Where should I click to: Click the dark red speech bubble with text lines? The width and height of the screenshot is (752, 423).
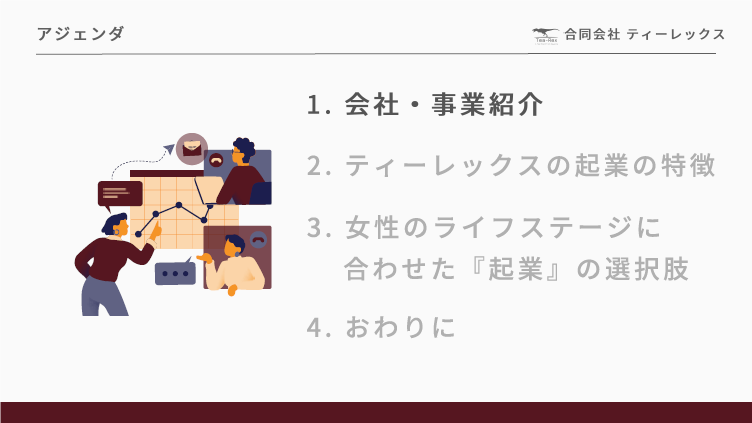pos(120,196)
